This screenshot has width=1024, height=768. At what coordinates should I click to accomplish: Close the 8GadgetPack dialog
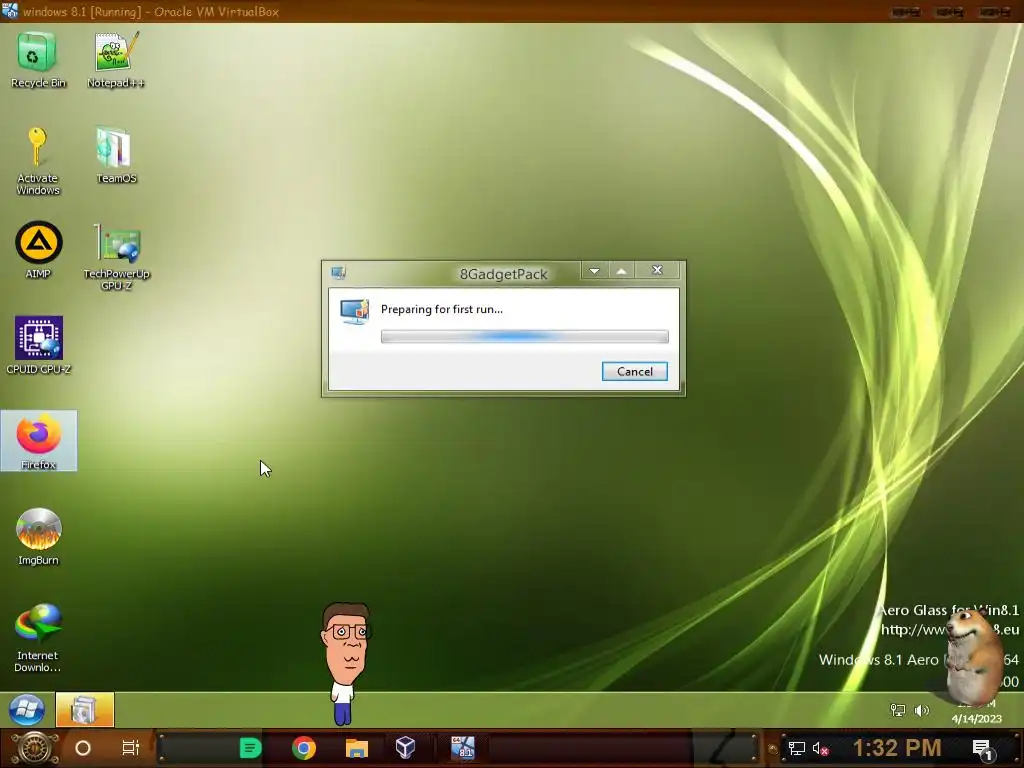coord(657,270)
